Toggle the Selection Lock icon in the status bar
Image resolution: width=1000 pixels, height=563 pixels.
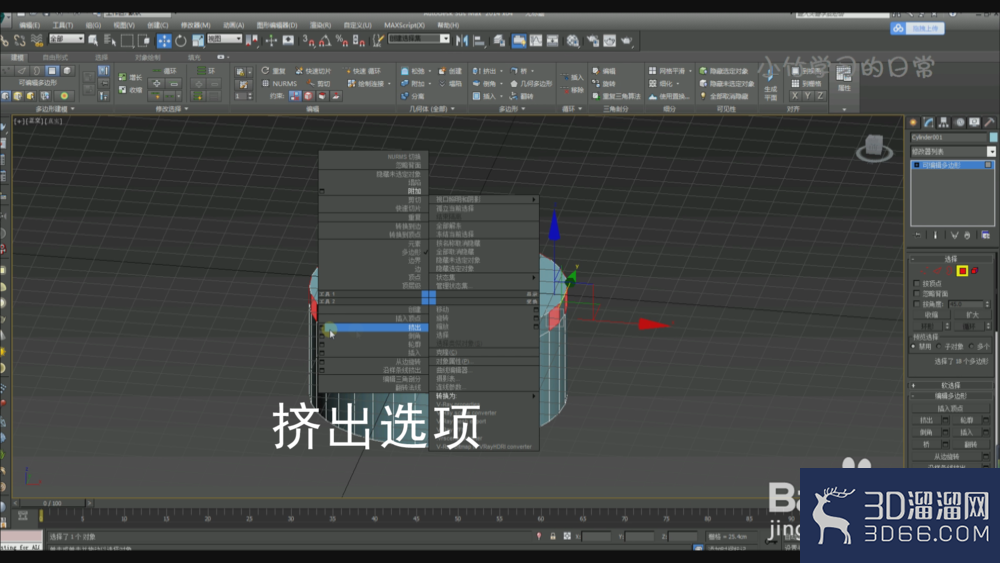pyautogui.click(x=553, y=536)
